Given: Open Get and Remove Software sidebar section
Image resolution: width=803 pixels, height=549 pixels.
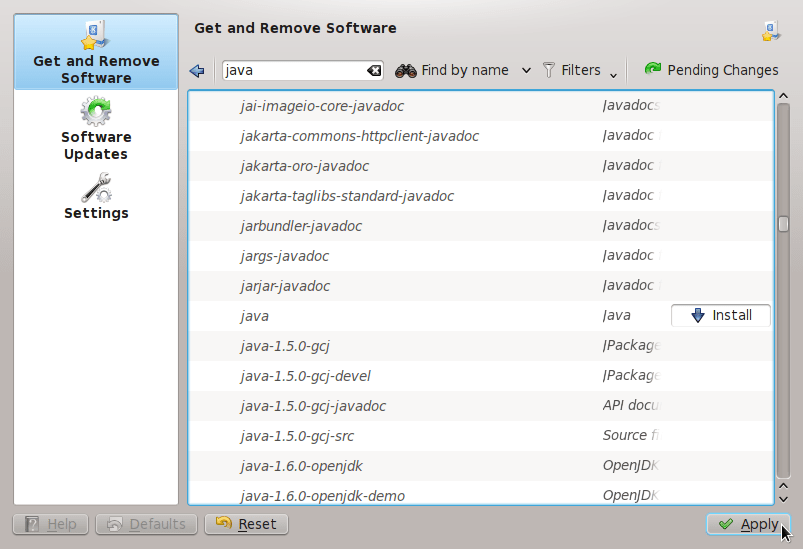Looking at the screenshot, I should click(96, 52).
